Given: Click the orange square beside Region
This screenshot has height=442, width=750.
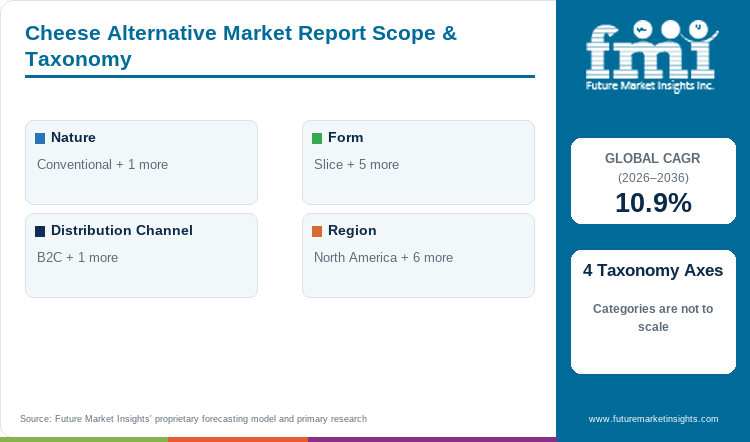Looking at the screenshot, I should tap(317, 232).
